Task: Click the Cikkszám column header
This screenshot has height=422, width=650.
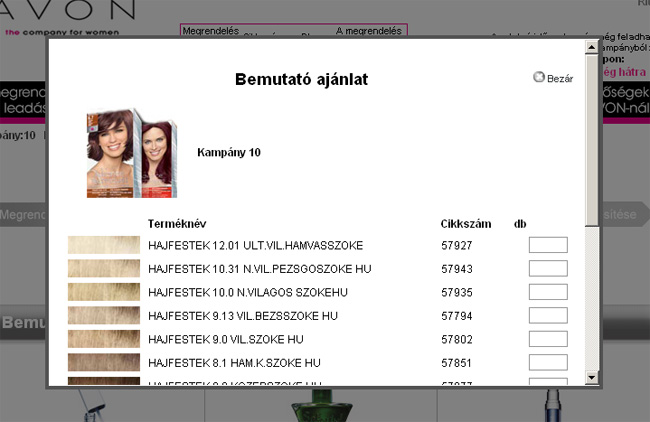Action: (x=466, y=224)
